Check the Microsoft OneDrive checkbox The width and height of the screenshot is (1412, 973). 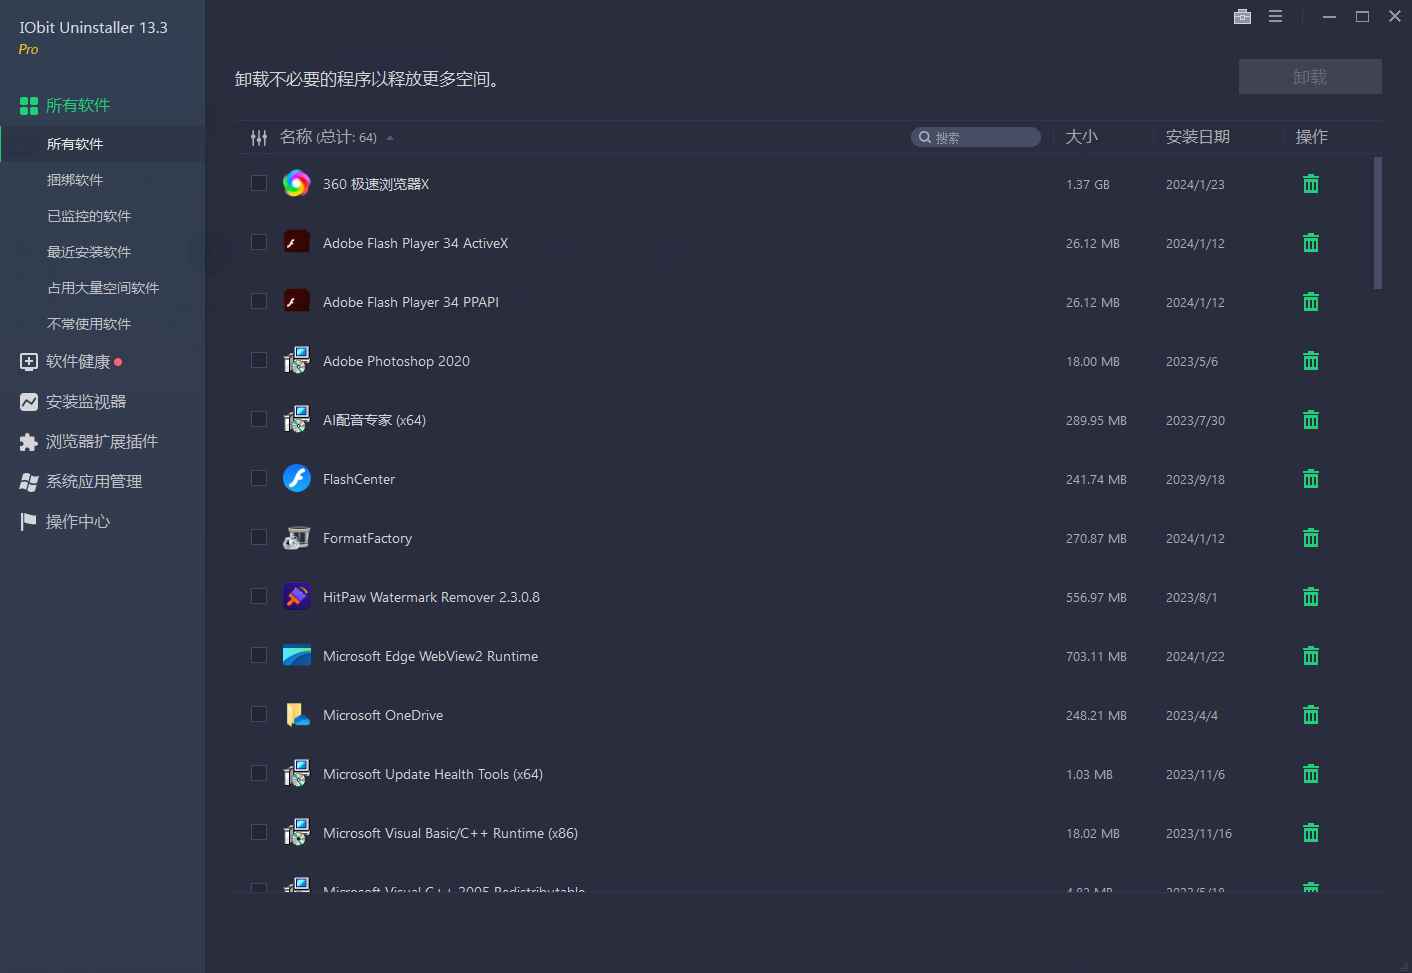coord(258,714)
